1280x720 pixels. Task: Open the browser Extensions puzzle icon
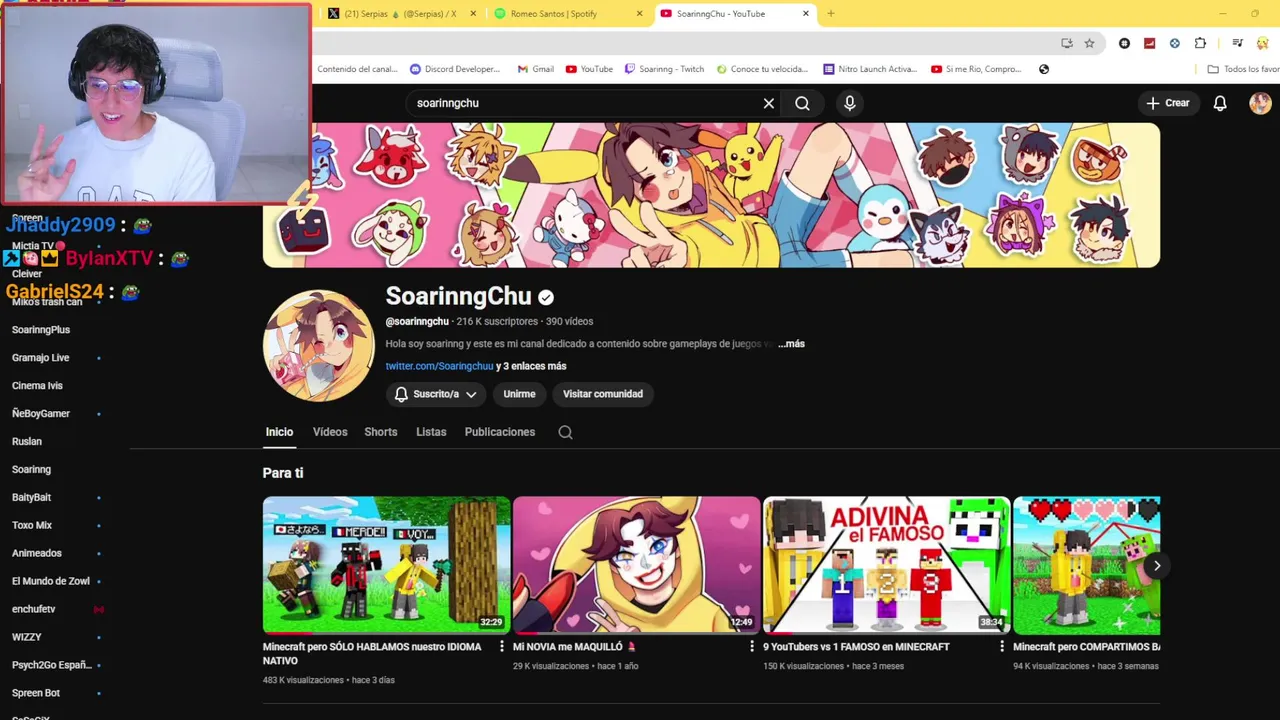[x=1200, y=43]
